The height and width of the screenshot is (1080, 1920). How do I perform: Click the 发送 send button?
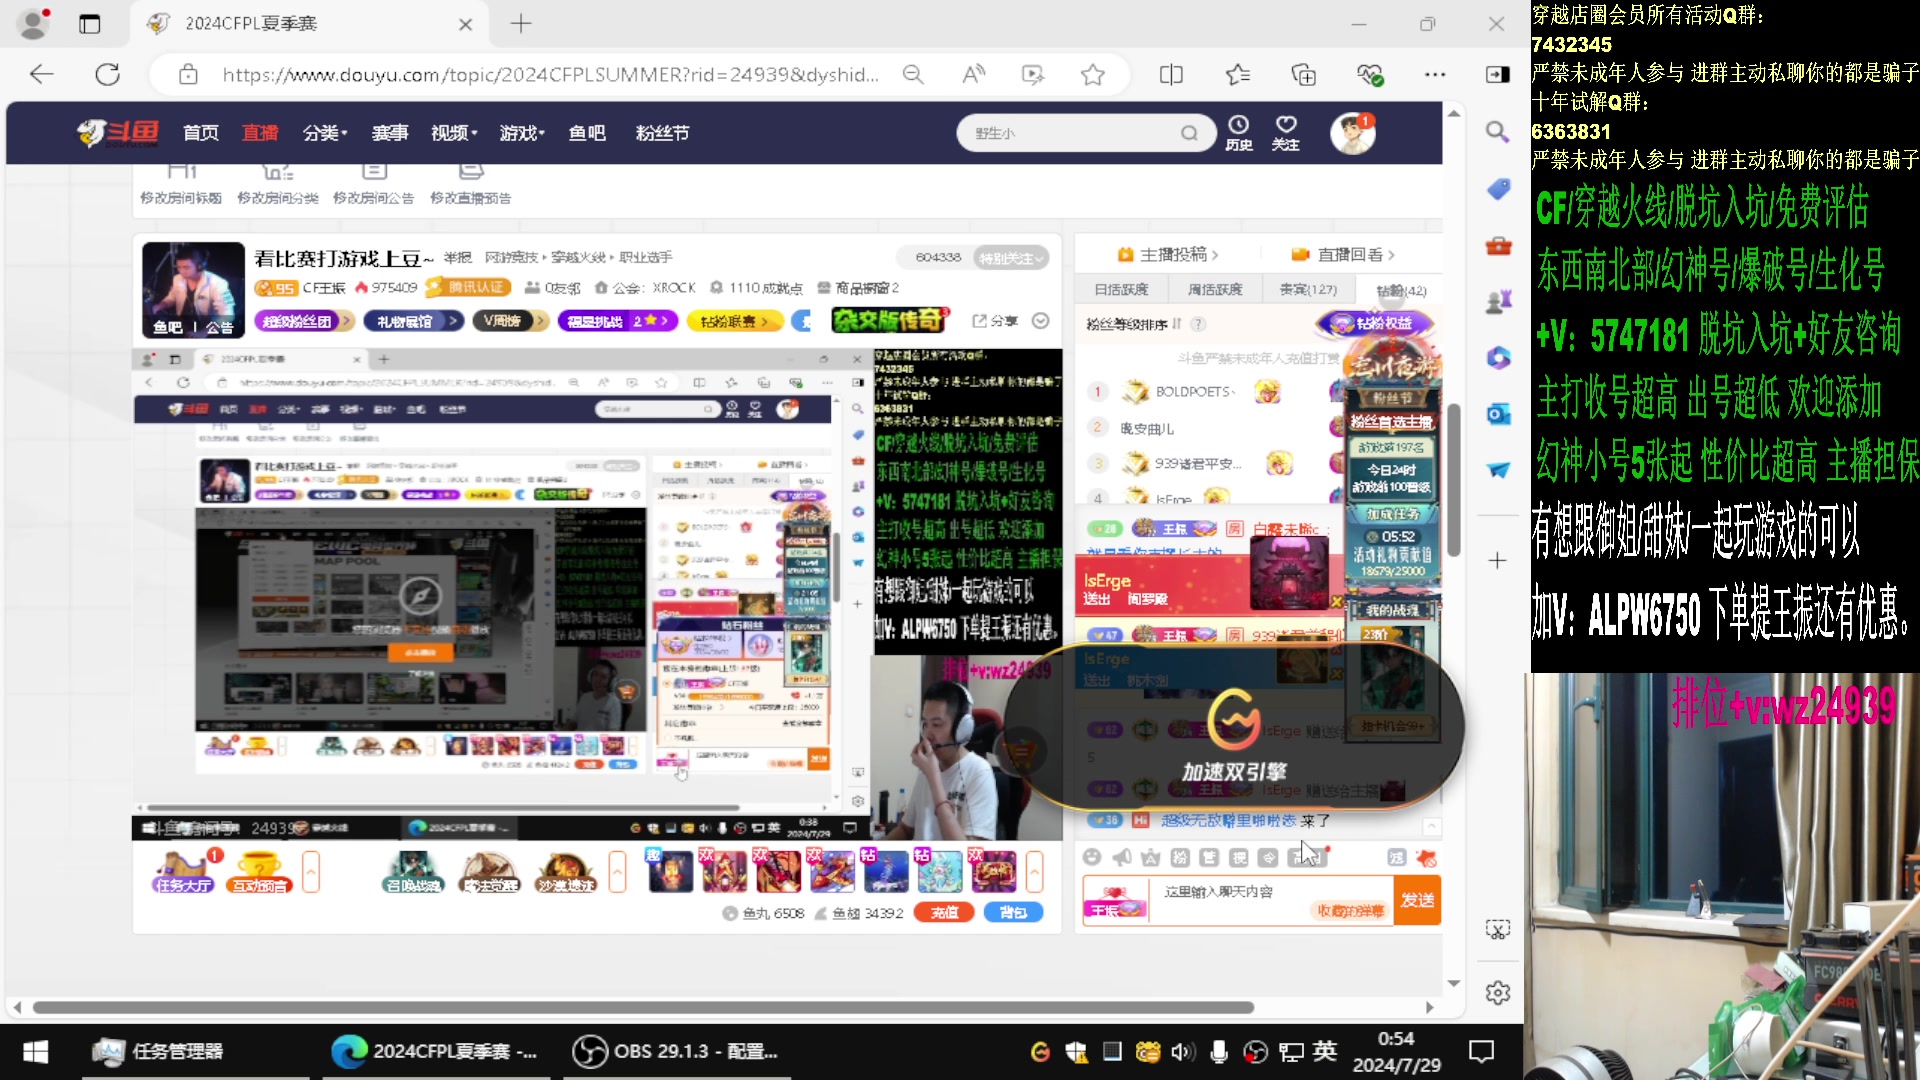click(x=1416, y=899)
